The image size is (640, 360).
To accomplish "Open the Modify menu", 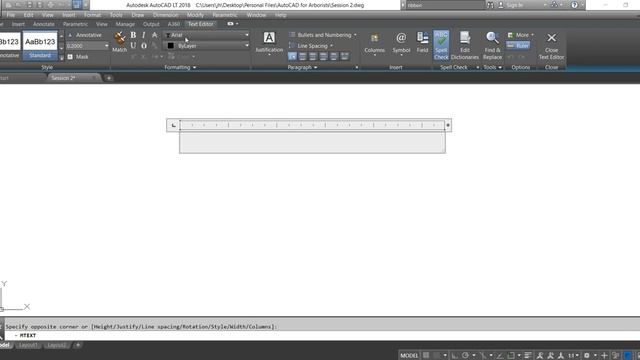I will point(195,15).
